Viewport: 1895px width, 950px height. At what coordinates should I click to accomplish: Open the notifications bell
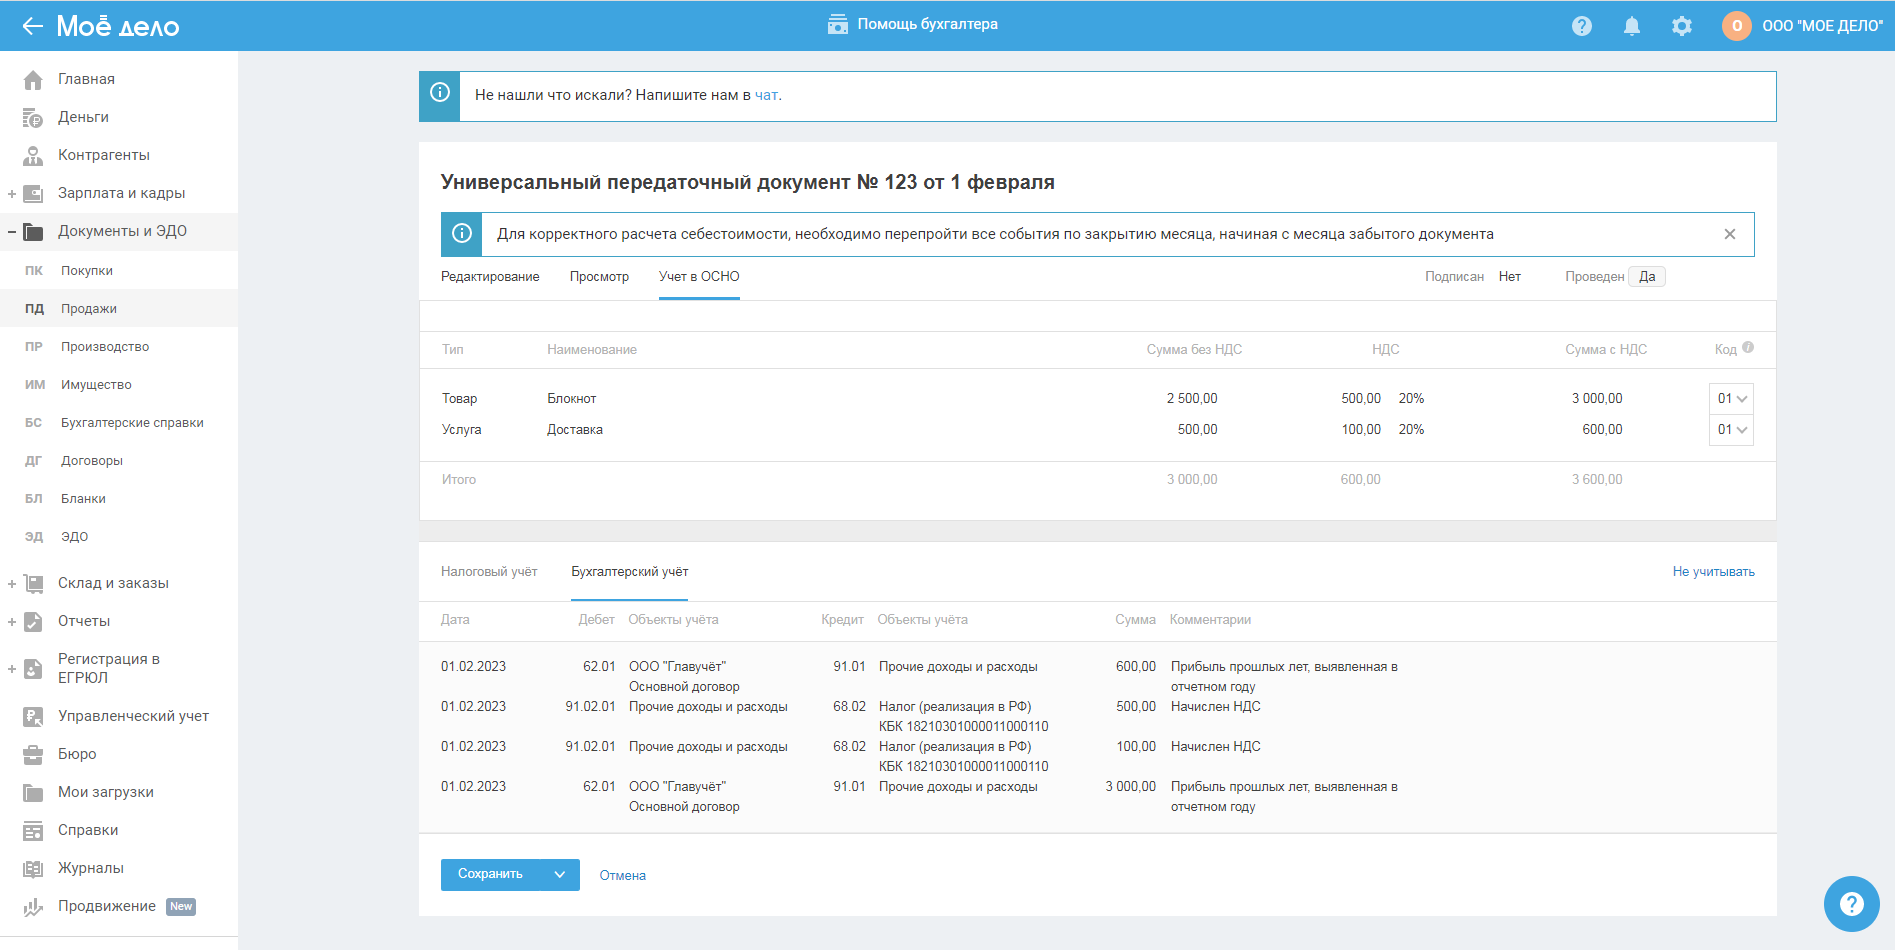(x=1631, y=26)
